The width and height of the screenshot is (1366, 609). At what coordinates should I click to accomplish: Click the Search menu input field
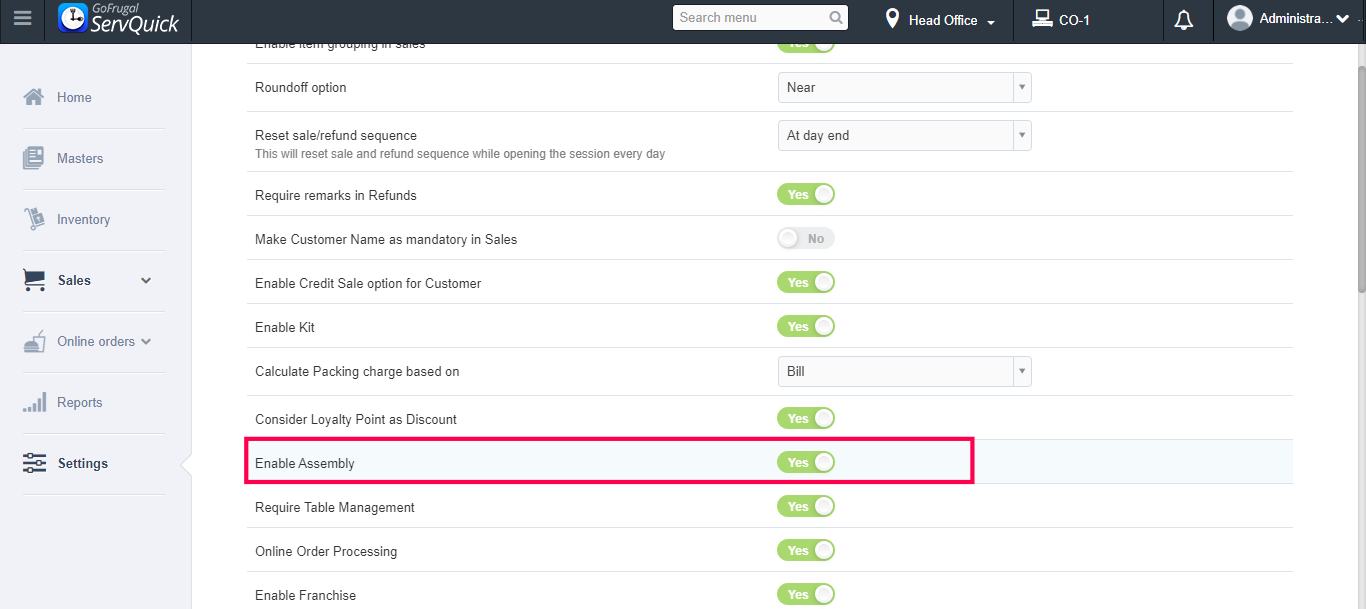tap(750, 18)
